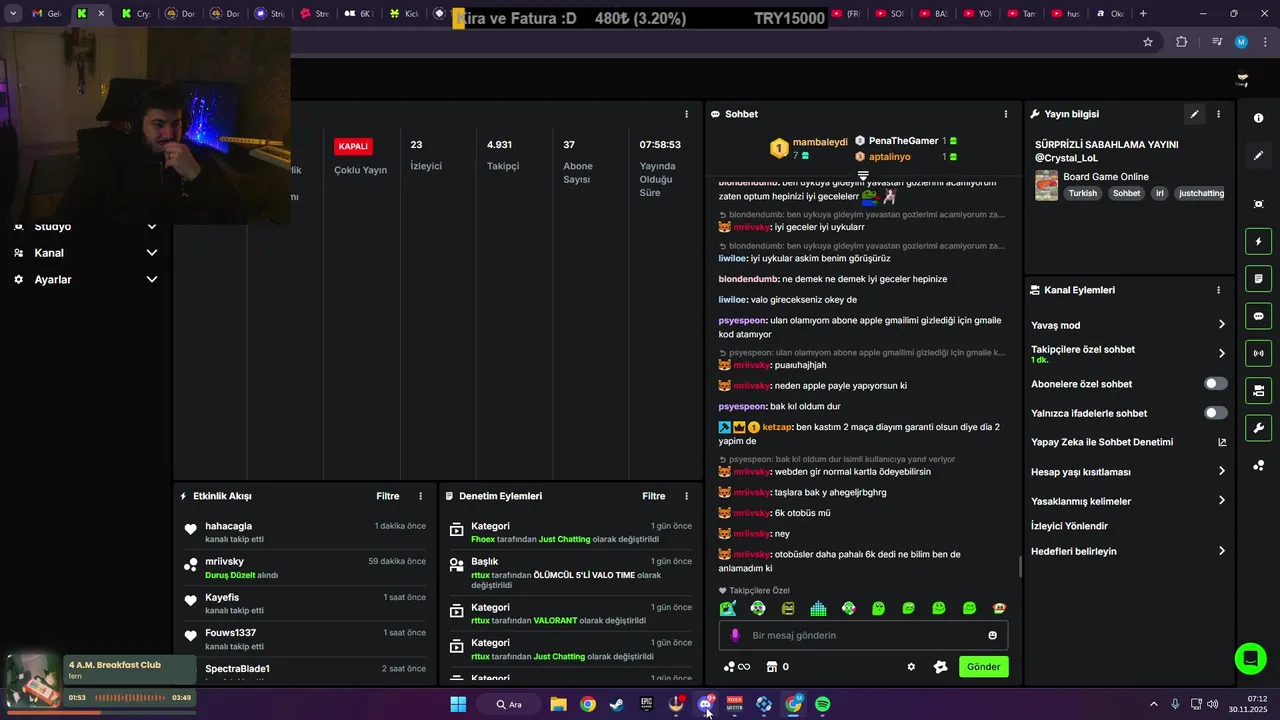Image resolution: width=1280 pixels, height=720 pixels.
Task: Open Etkinlik Akışı Filtre button
Action: (387, 496)
